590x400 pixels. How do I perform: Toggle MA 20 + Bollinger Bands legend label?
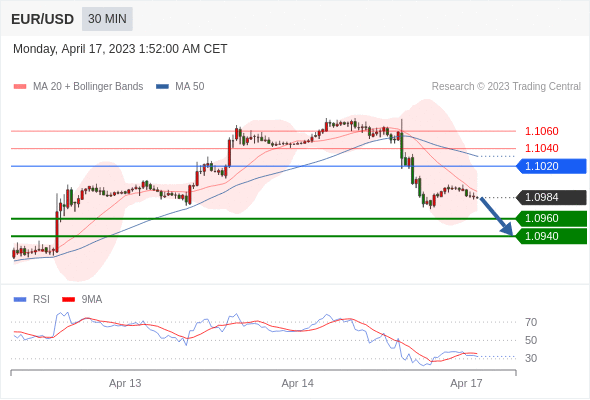coord(88,87)
